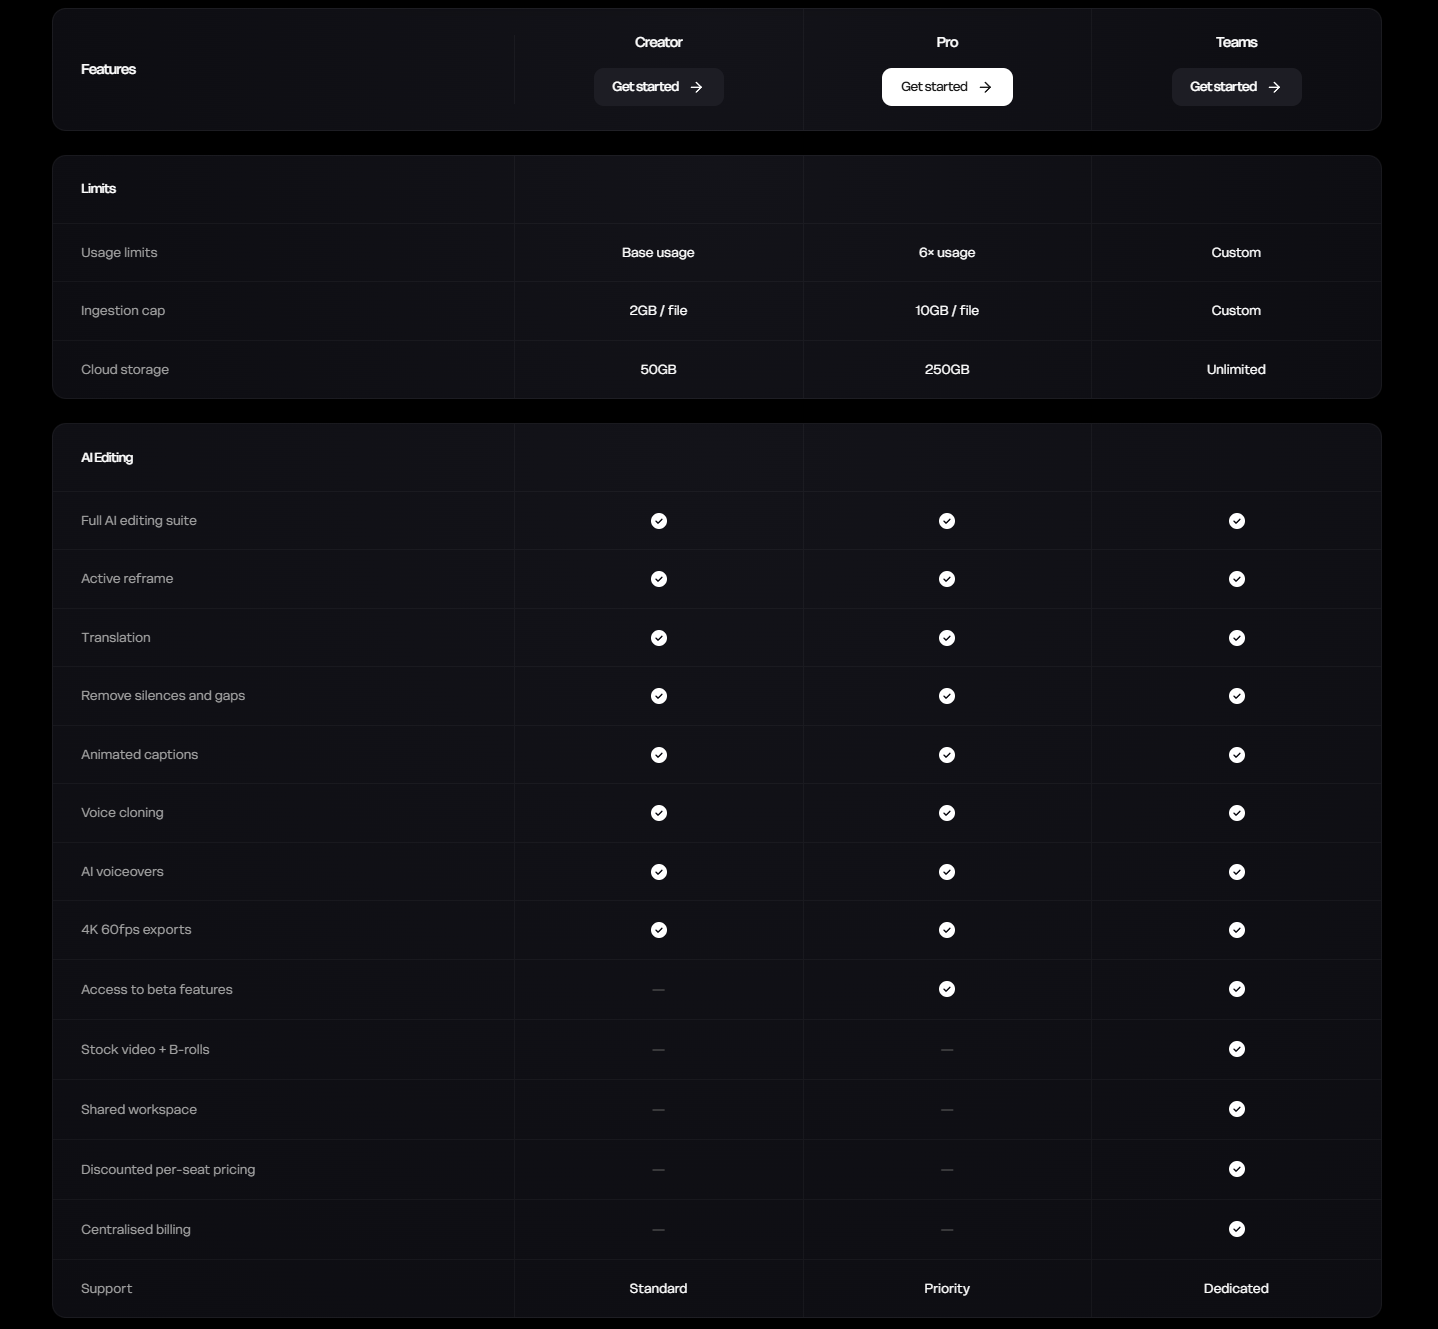
Task: Click the Pro checkmark for 4K 60fps exports
Action: click(947, 930)
